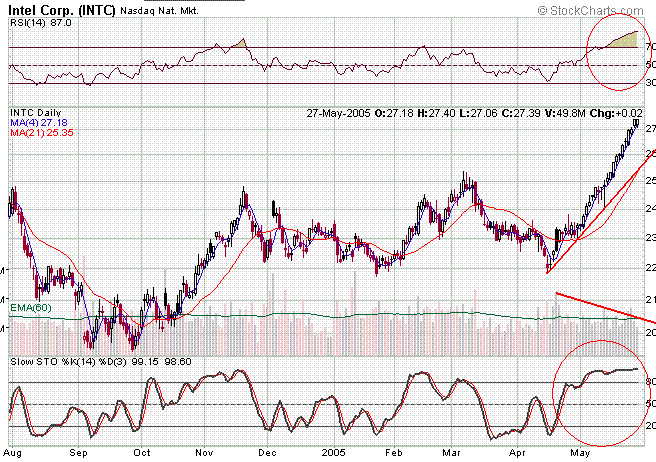Click the 'Apr' month axis label

517,453
